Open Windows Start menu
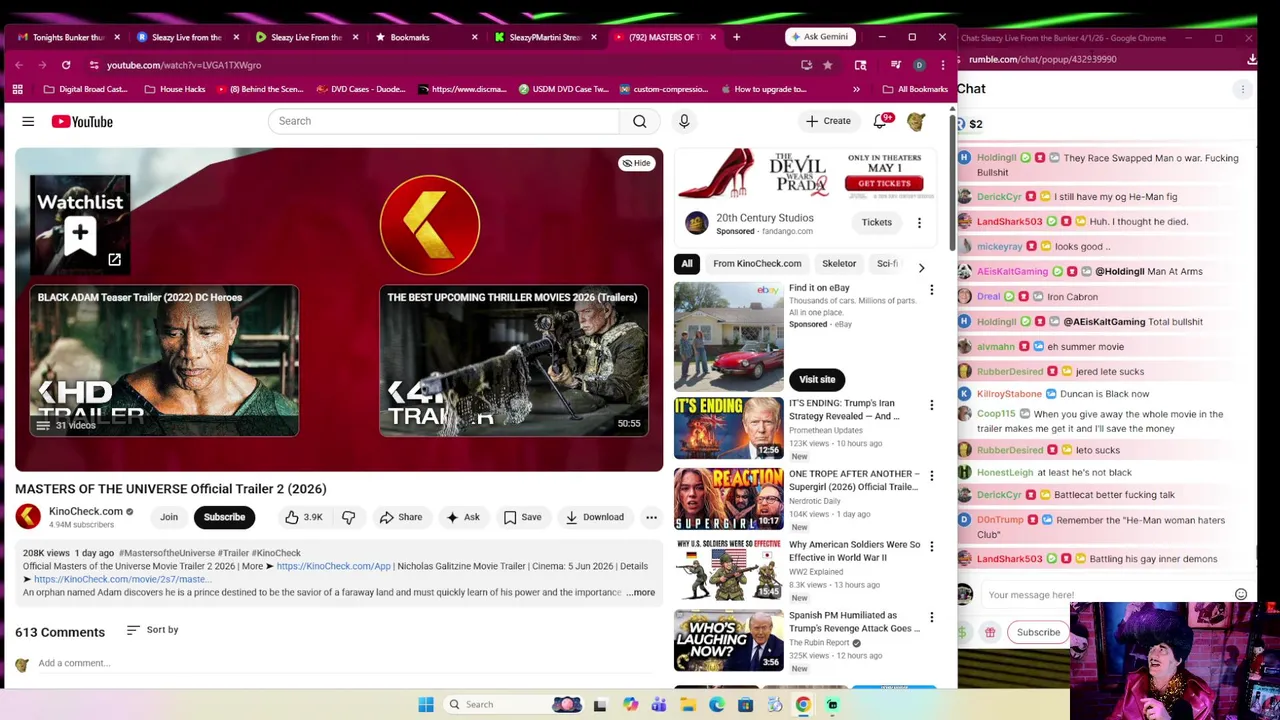This screenshot has width=1280, height=720. 426,704
